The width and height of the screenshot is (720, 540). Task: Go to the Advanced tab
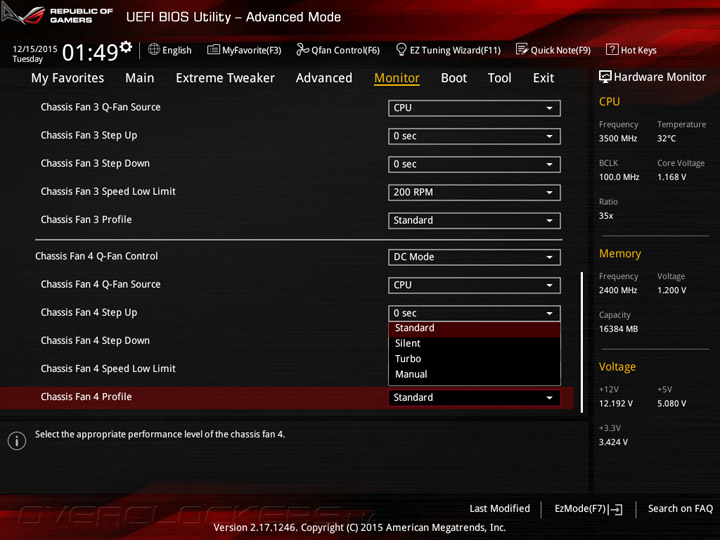324,78
